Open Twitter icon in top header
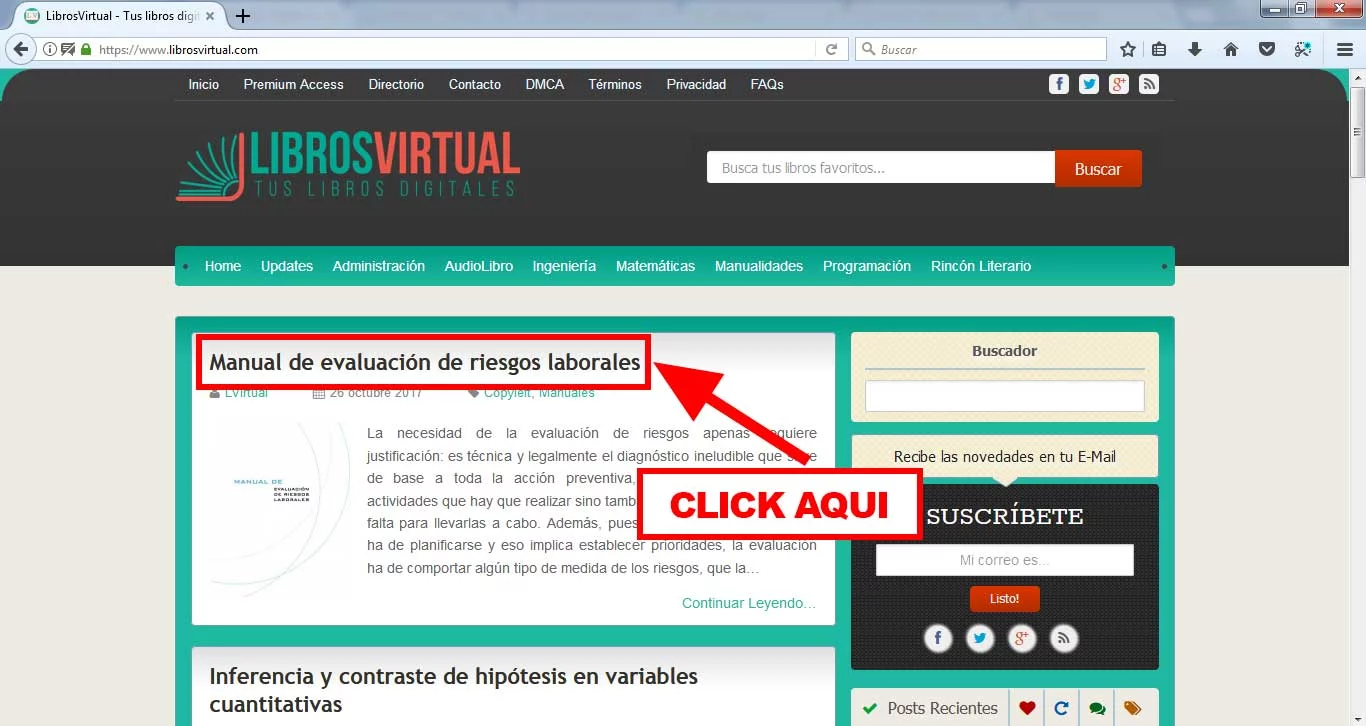Viewport: 1366px width, 726px height. click(1089, 84)
